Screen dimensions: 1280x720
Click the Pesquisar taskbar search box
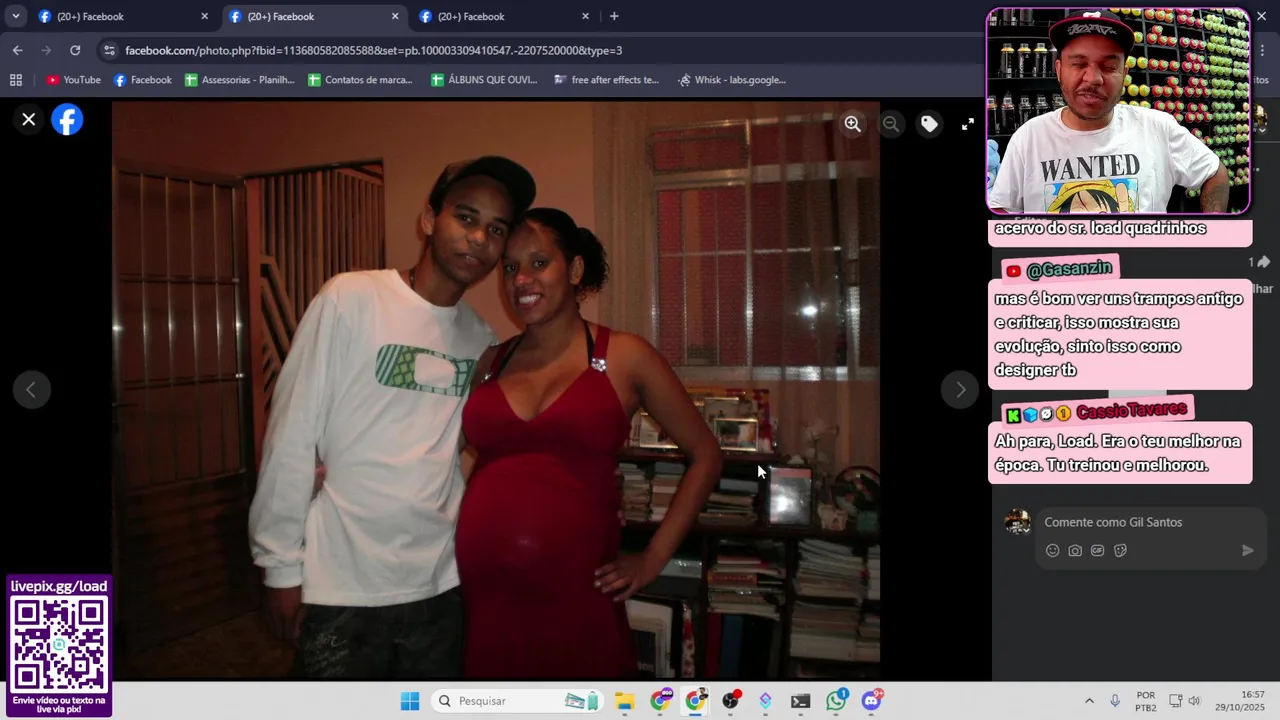pos(517,701)
